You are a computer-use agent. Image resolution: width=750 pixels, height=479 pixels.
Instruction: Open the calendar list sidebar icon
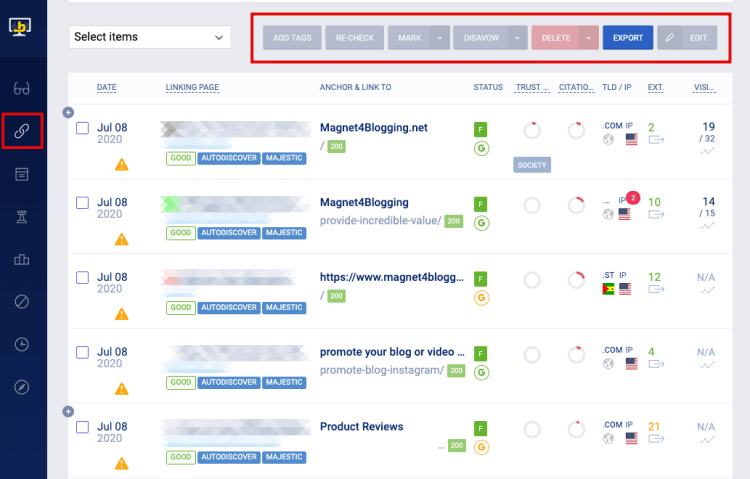point(22,174)
